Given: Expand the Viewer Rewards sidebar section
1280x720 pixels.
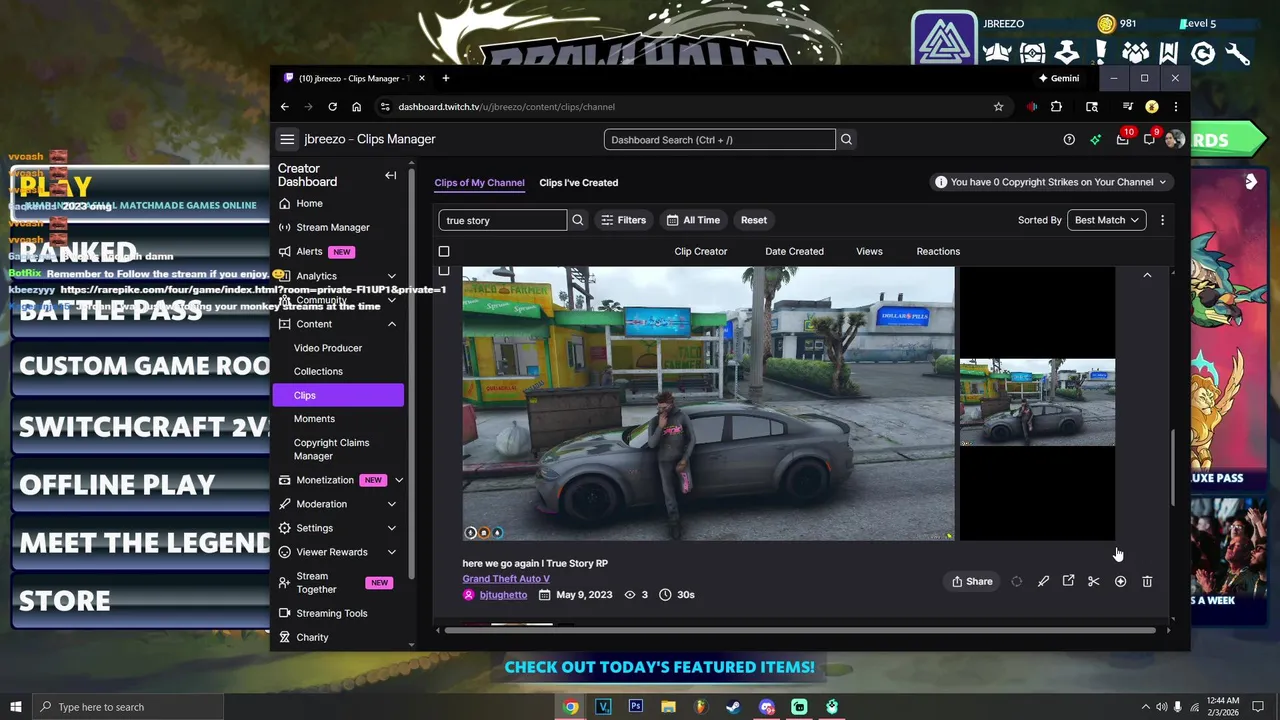Looking at the screenshot, I should tap(391, 552).
